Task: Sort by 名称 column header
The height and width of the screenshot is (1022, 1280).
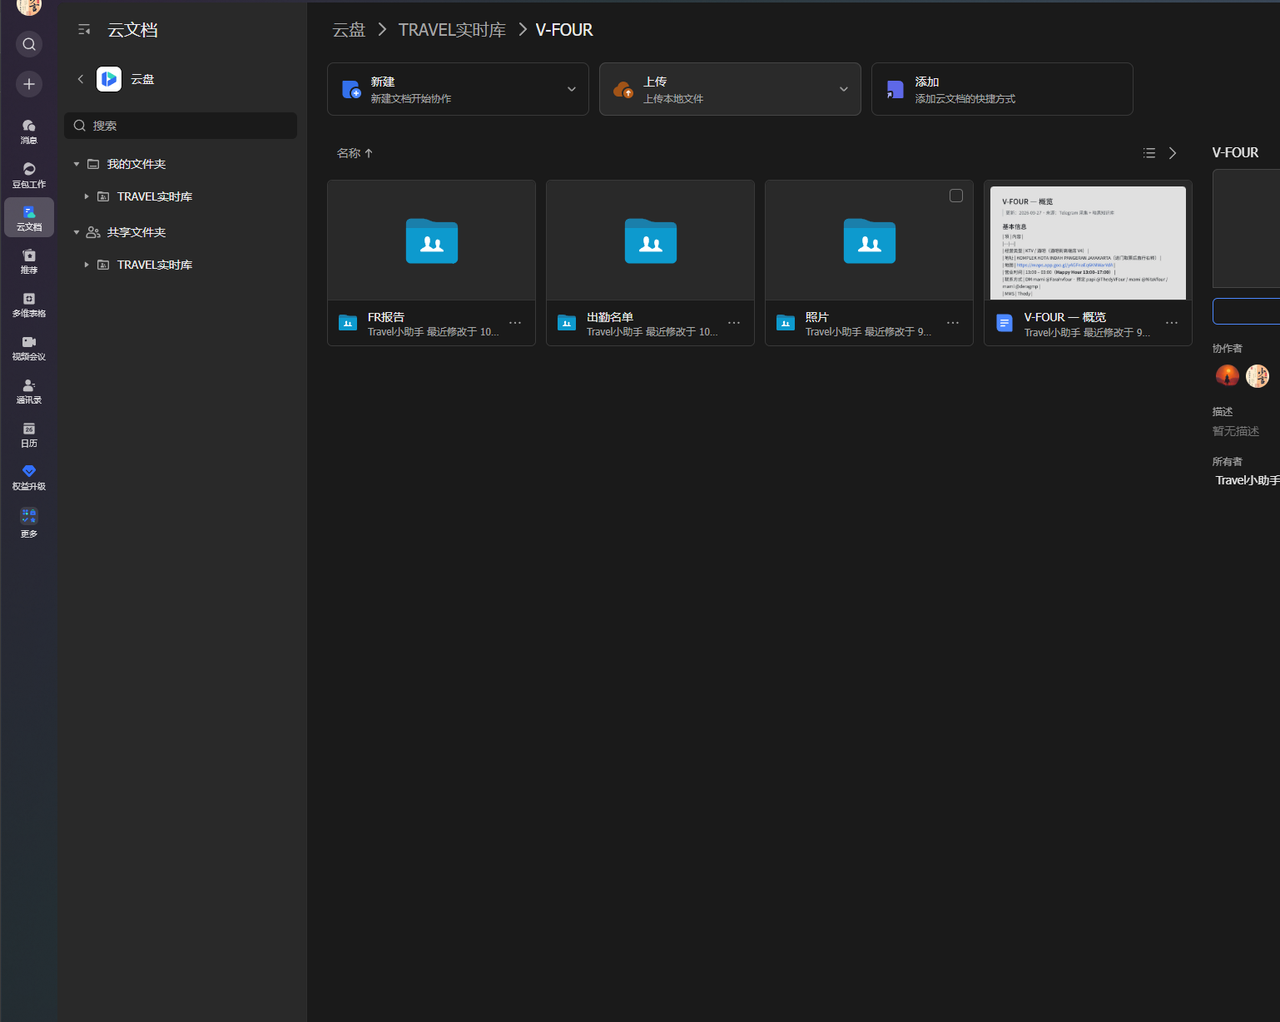Action: click(x=355, y=153)
